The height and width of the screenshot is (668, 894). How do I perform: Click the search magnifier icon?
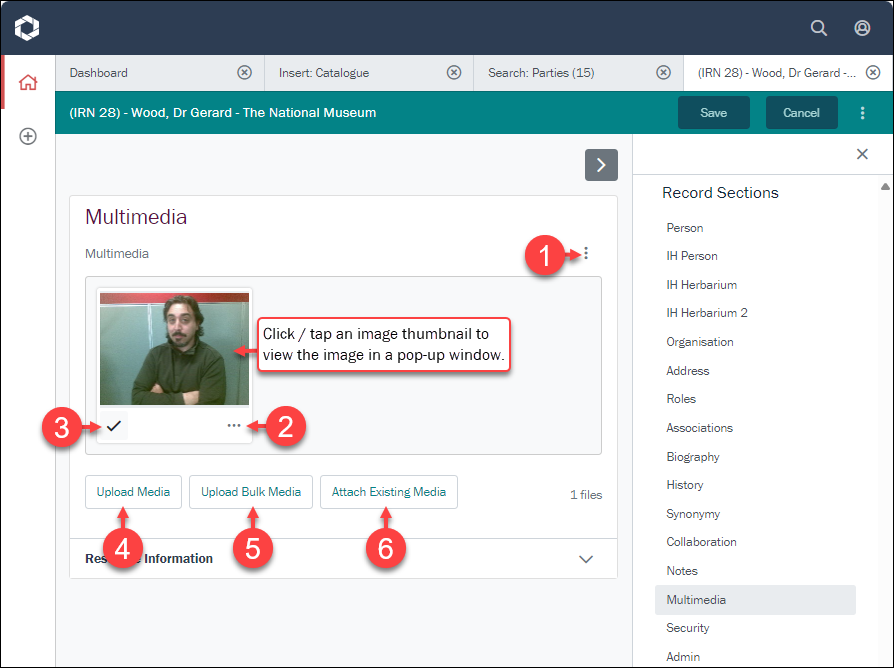[x=818, y=28]
